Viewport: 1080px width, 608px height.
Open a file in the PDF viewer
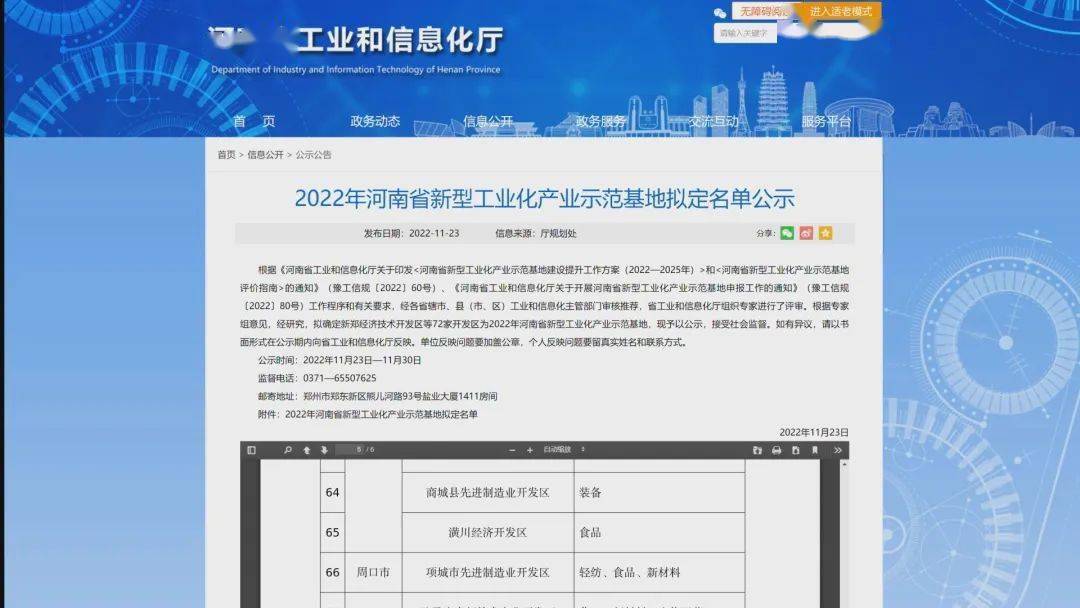coord(757,450)
